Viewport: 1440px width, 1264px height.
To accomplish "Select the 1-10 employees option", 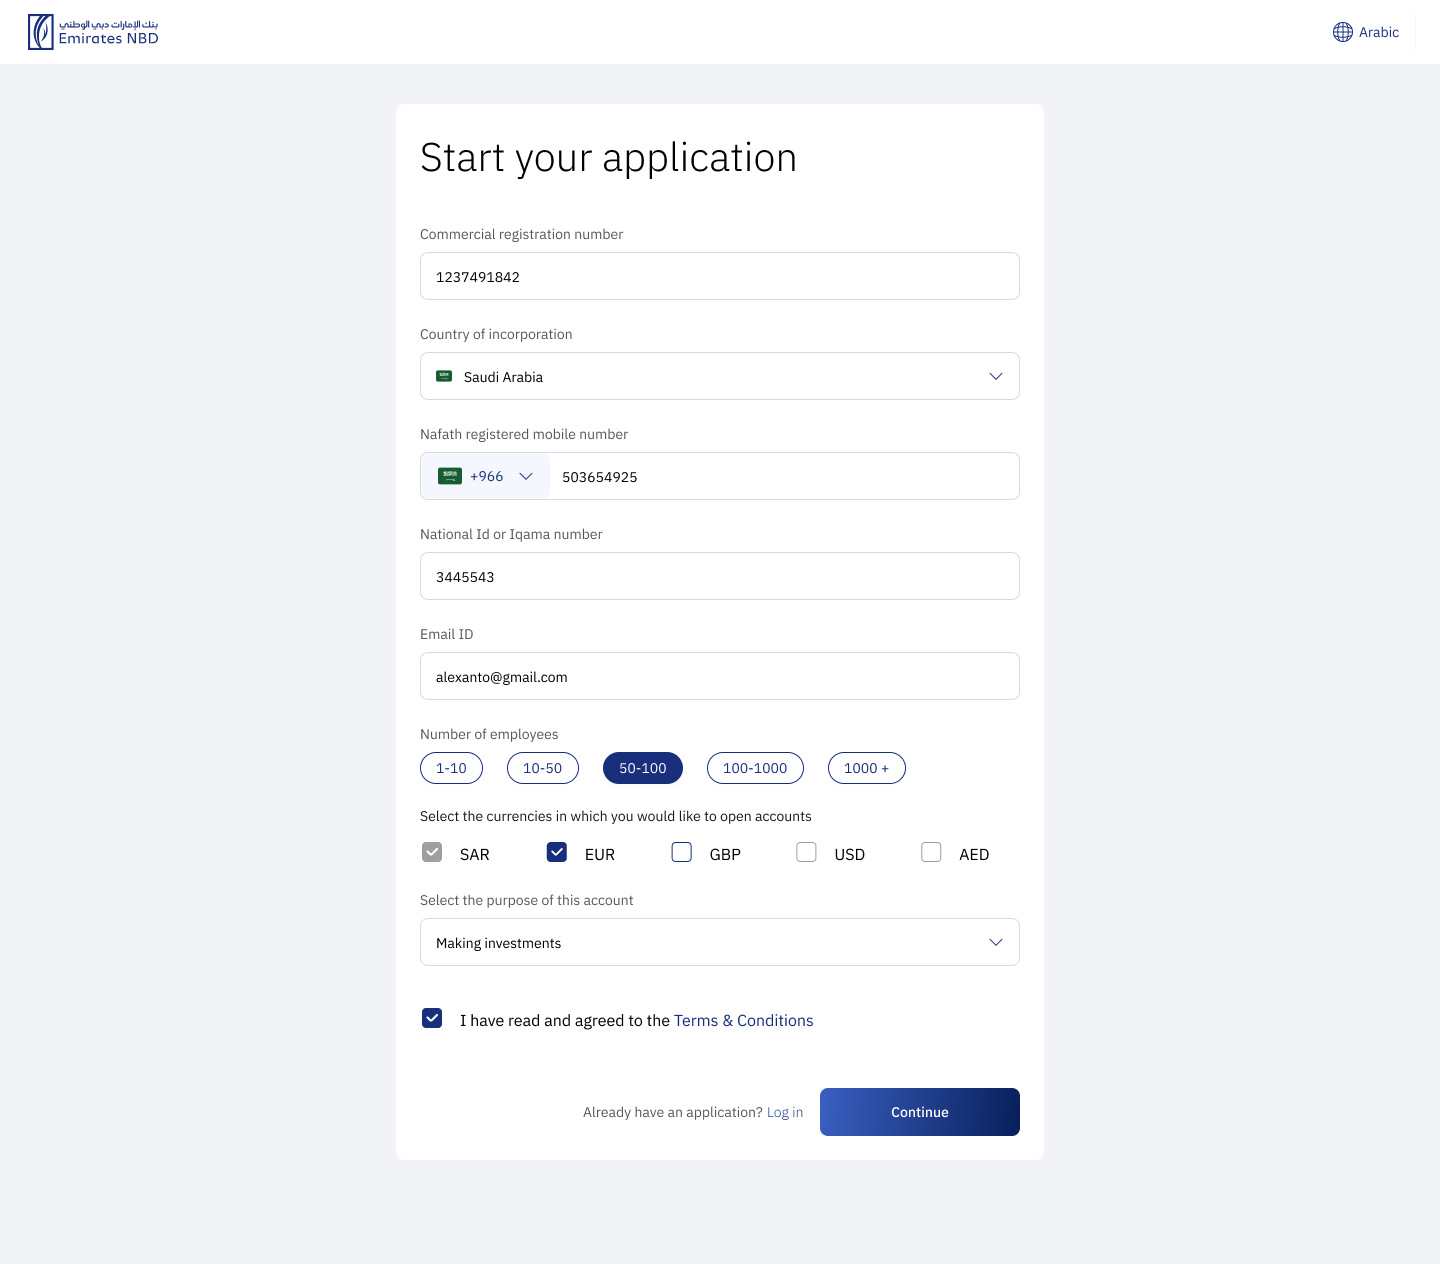I will [x=451, y=768].
